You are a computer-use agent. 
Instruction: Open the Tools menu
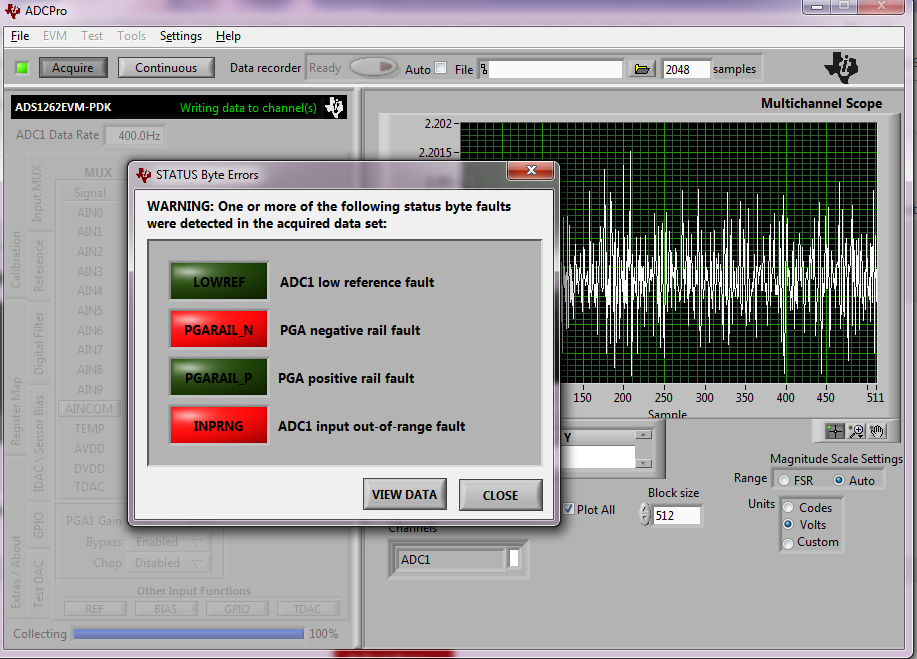132,36
